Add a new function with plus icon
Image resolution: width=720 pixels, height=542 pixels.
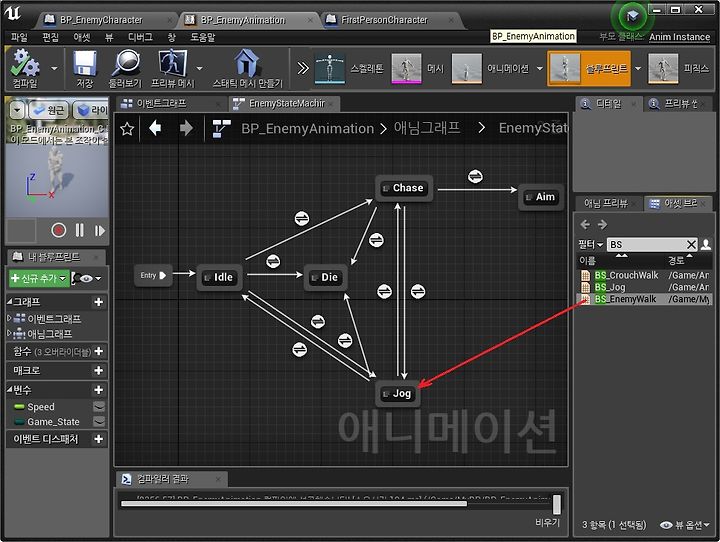tap(98, 351)
